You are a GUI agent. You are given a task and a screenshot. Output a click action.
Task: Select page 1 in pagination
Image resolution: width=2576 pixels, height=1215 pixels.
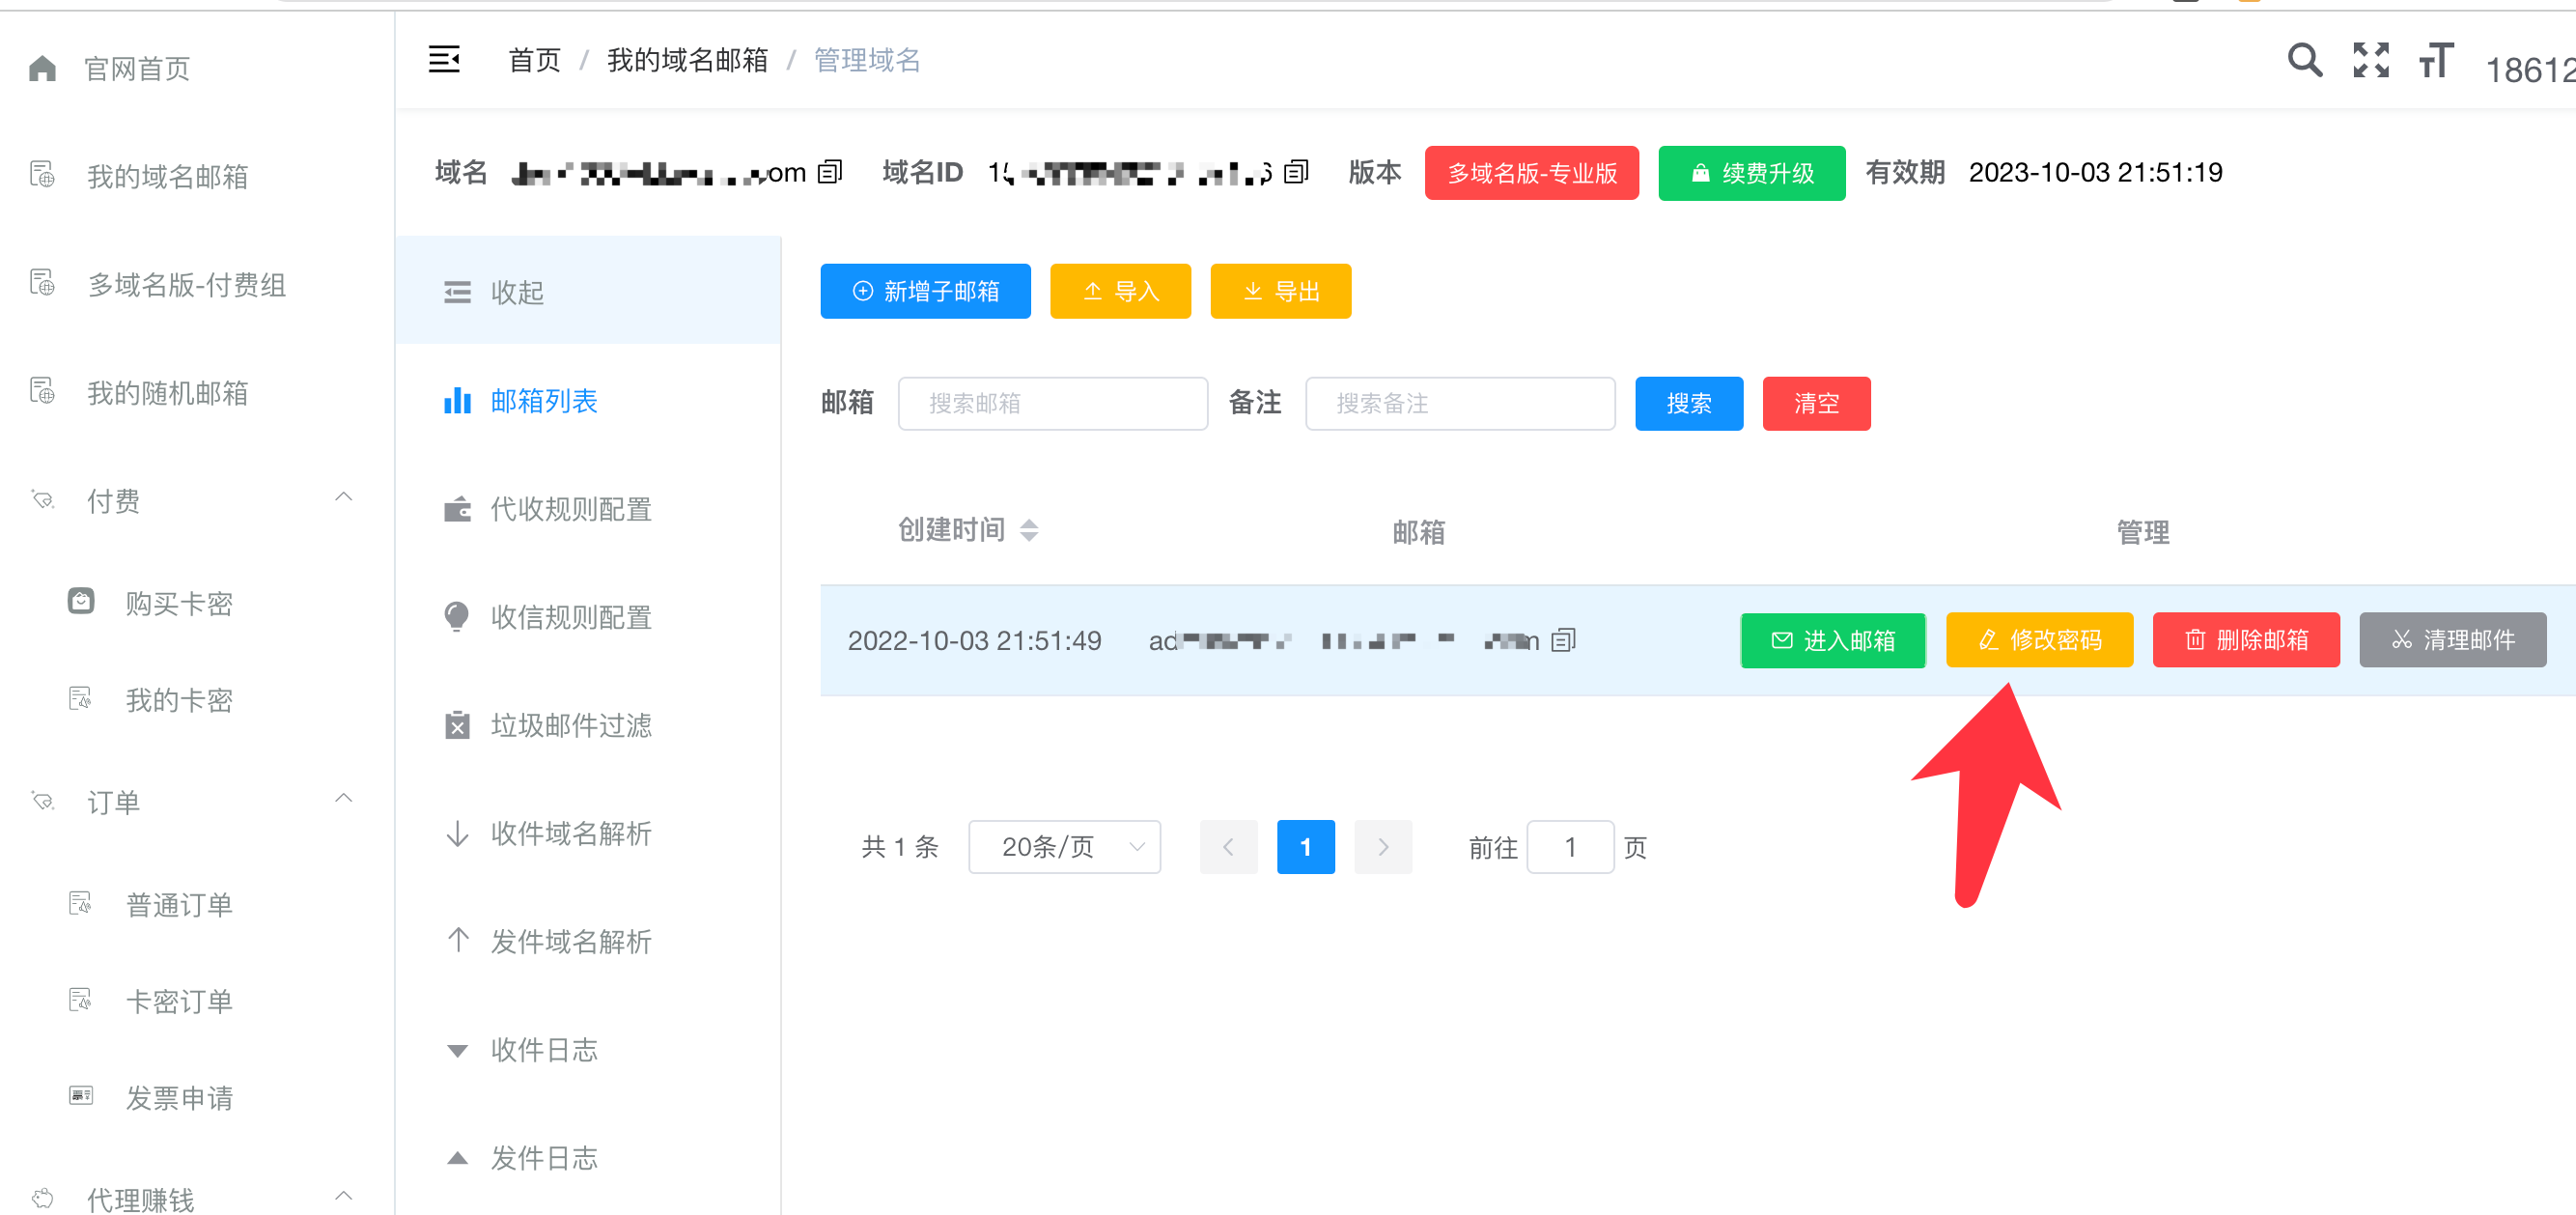point(1305,847)
